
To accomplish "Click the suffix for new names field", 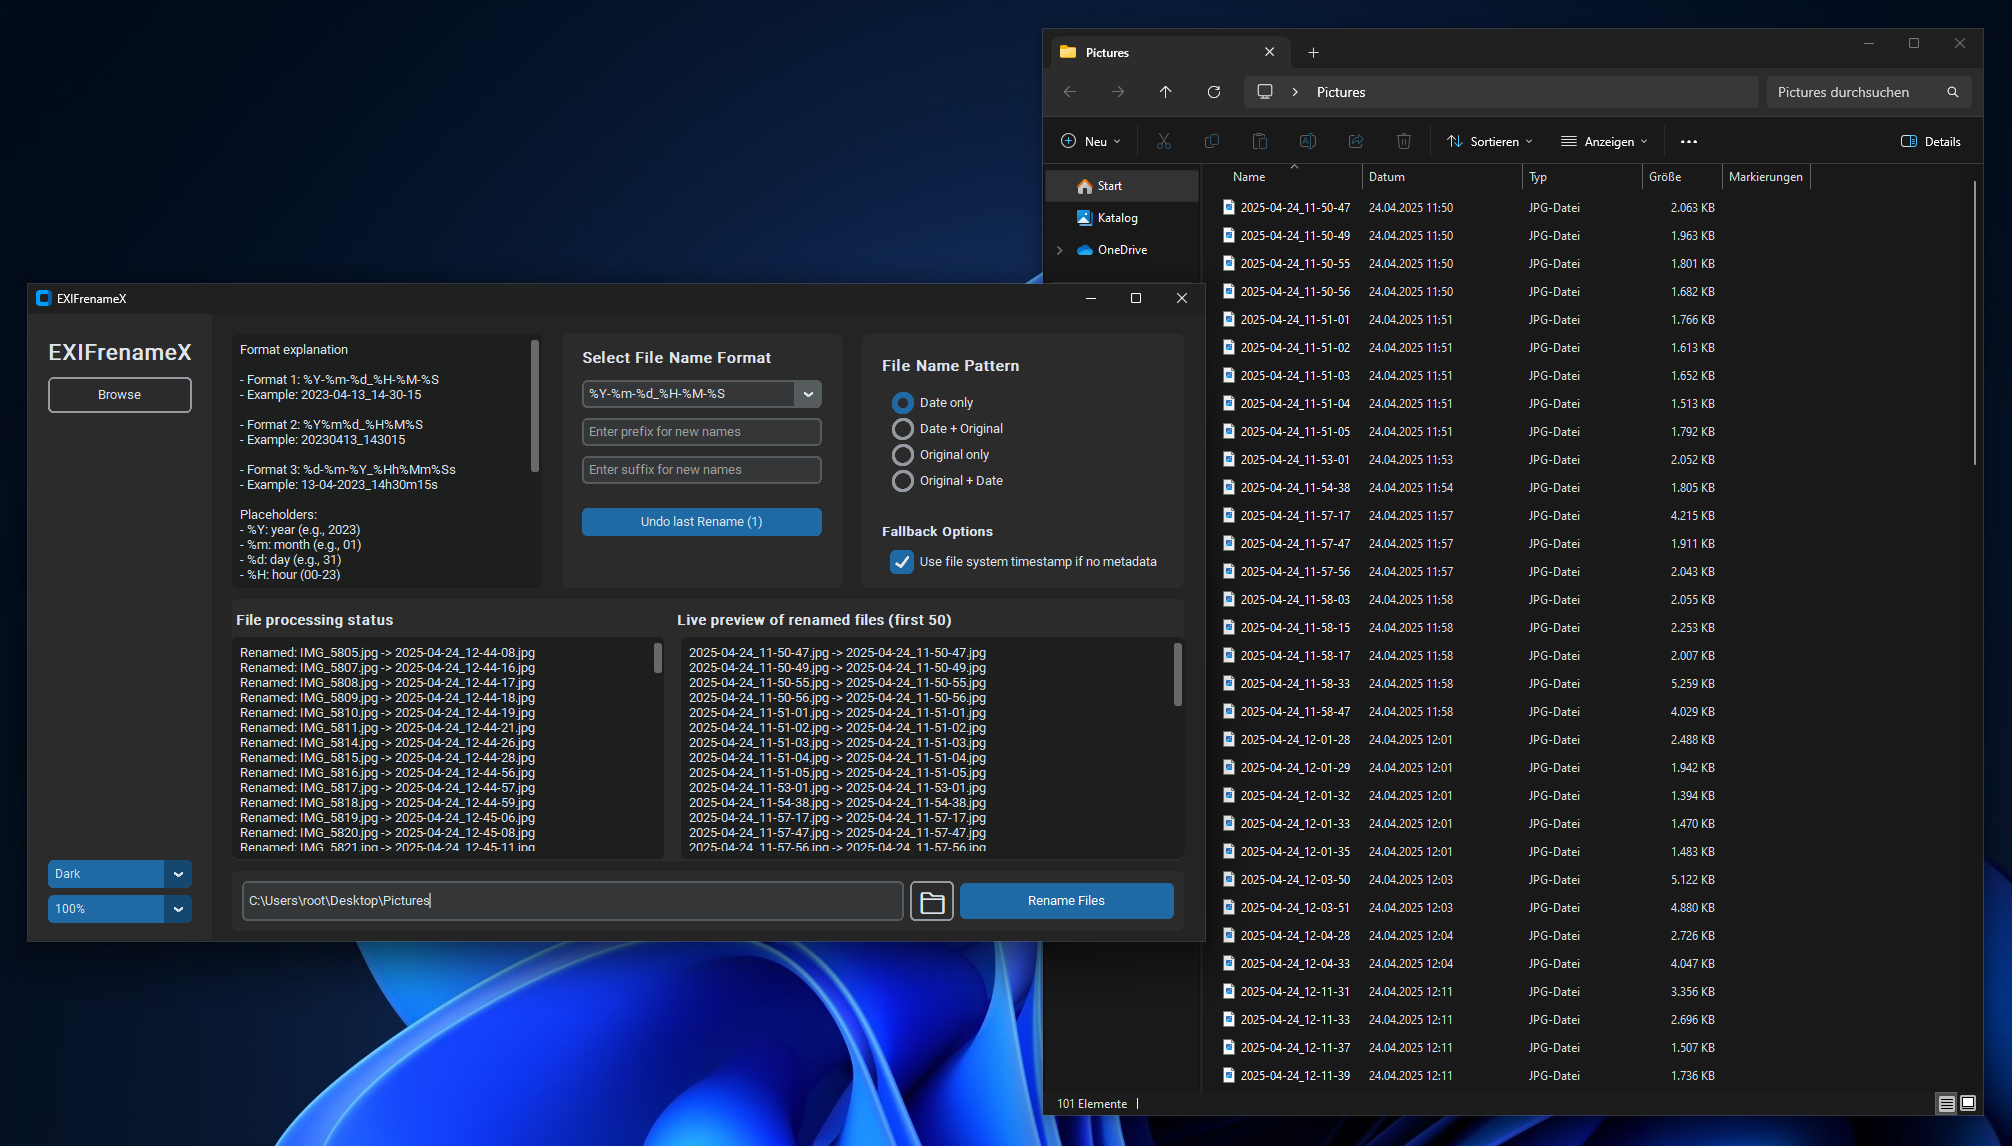I will [x=702, y=470].
